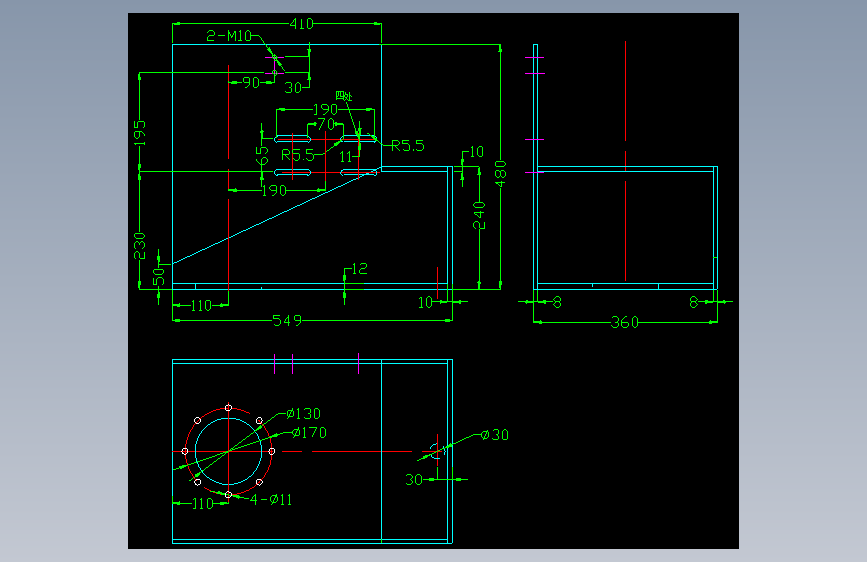This screenshot has width=867, height=562.
Task: Click the 190 dimension above the 70
Action: click(325, 110)
